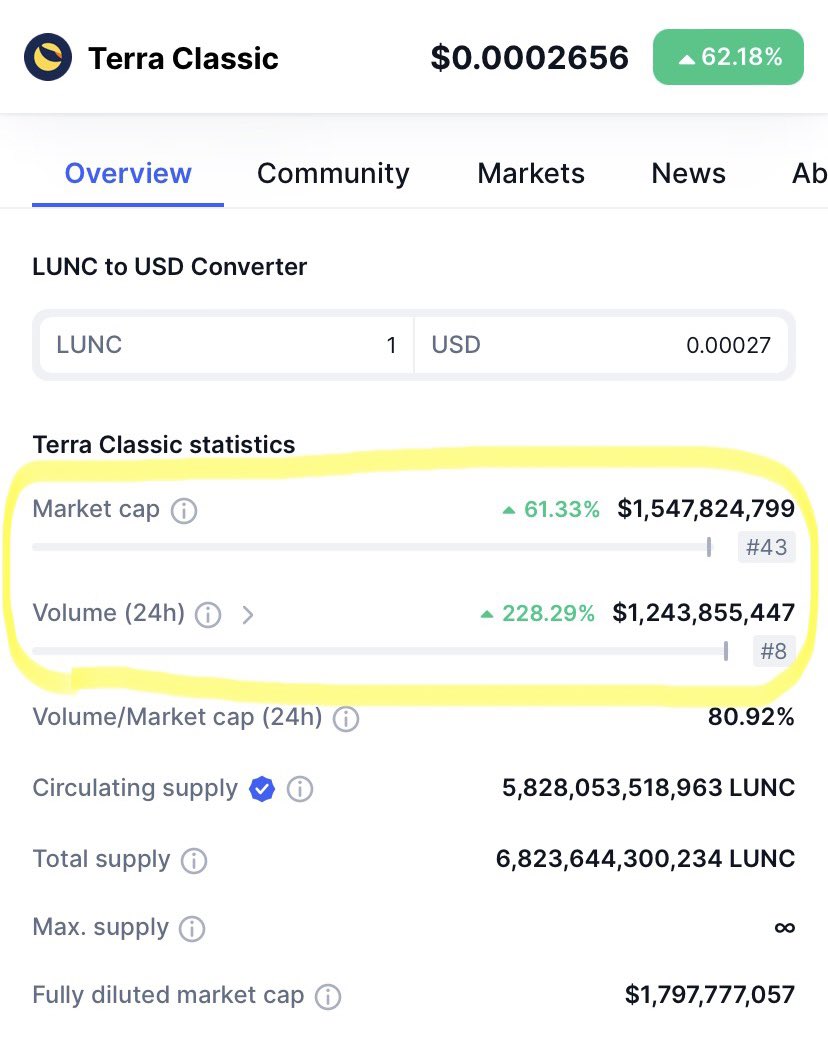The width and height of the screenshot is (828, 1048).
Task: Go to the News tab
Action: (688, 174)
